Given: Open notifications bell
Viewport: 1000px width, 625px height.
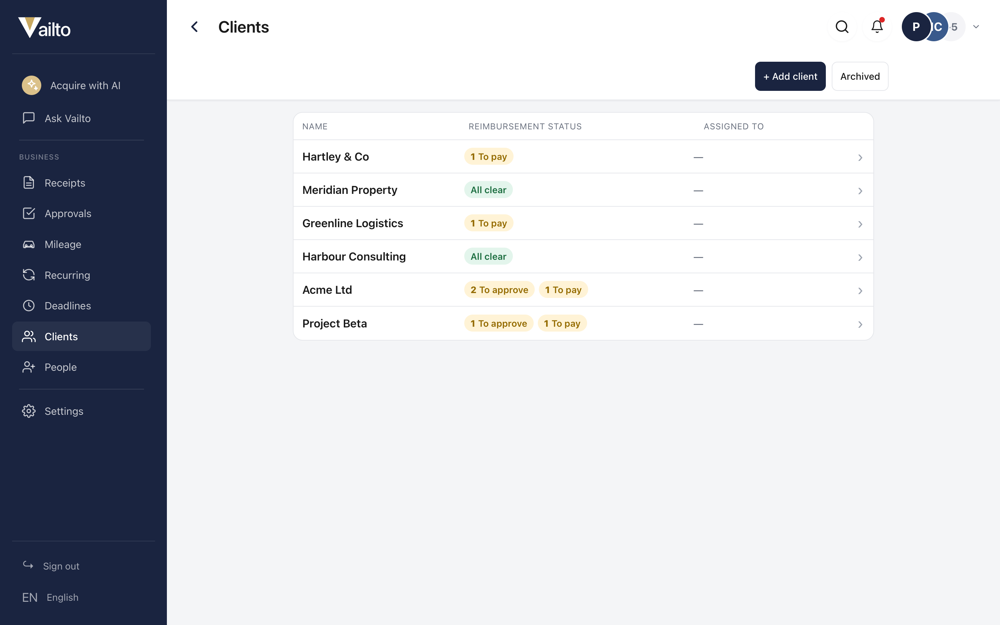Looking at the screenshot, I should pyautogui.click(x=877, y=27).
